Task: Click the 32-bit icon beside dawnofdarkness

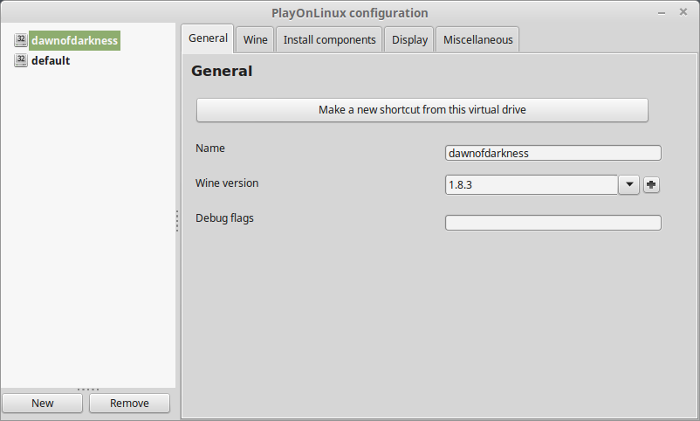Action: coord(21,40)
